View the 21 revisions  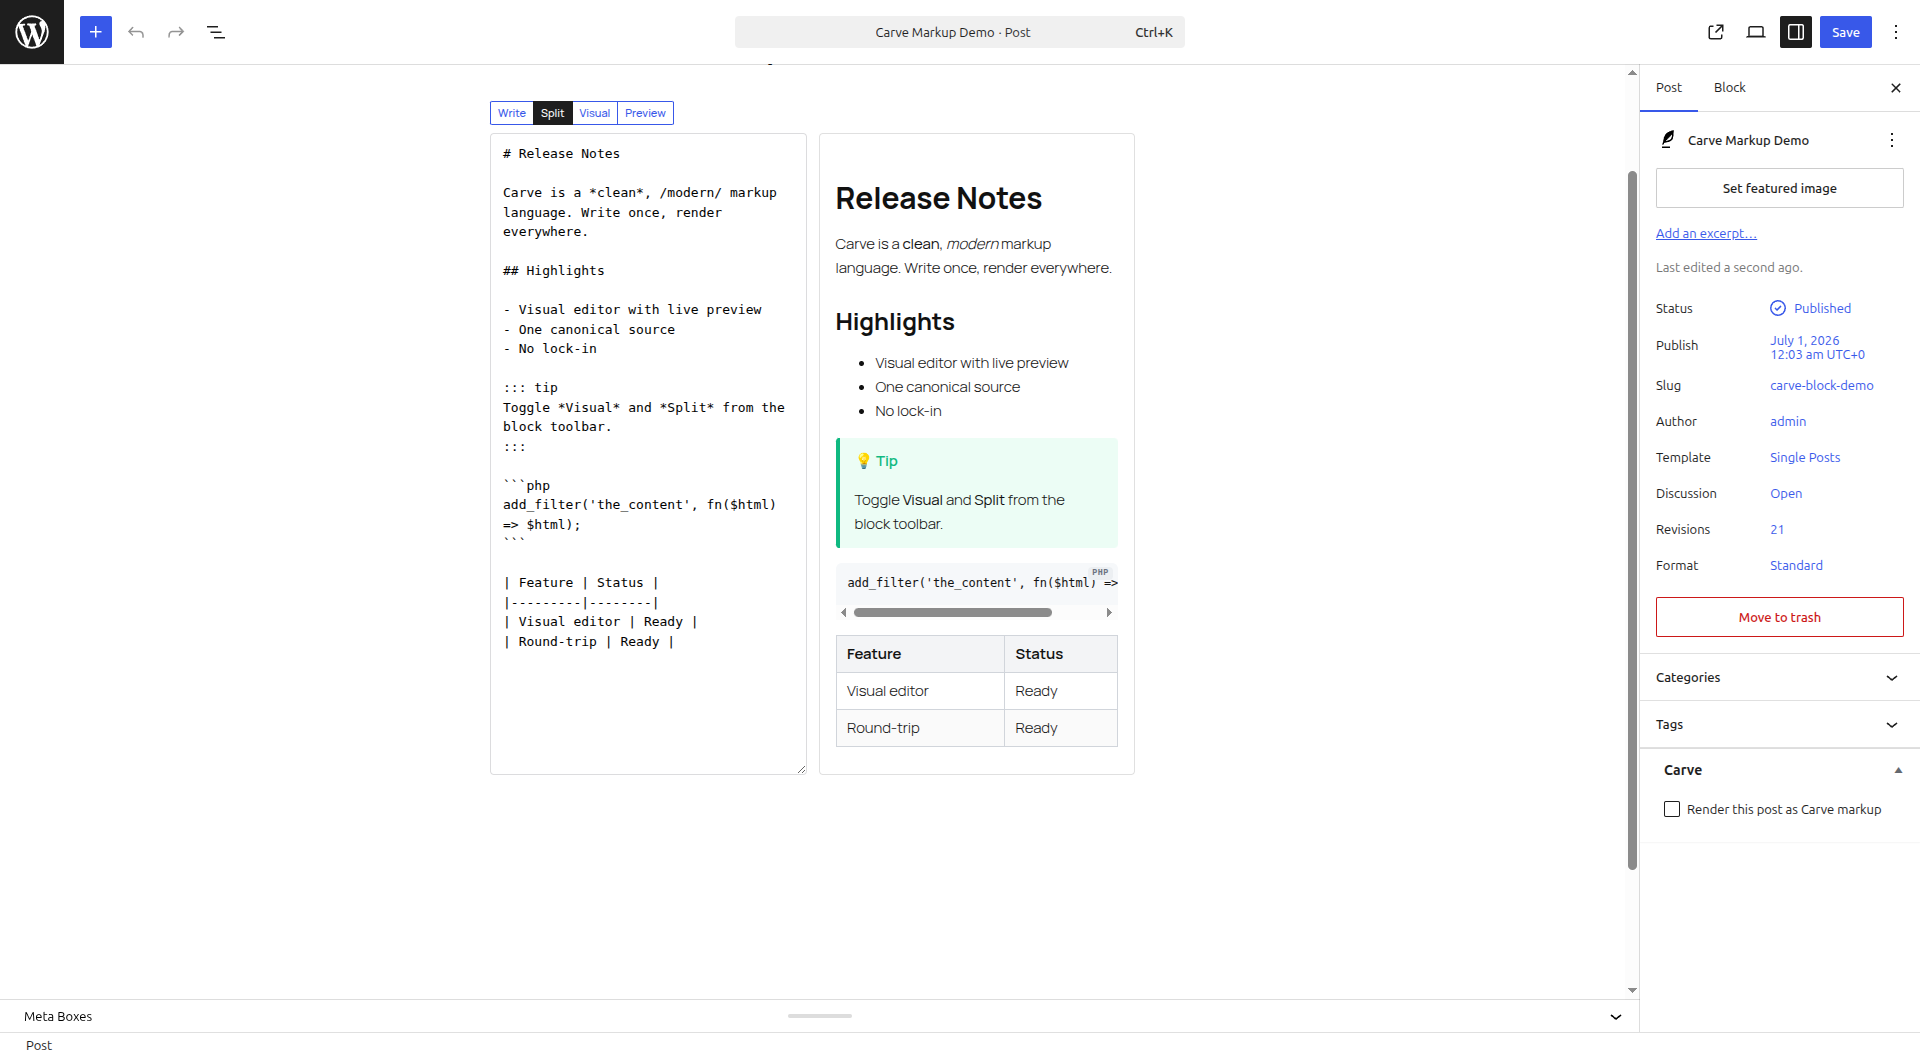point(1777,529)
